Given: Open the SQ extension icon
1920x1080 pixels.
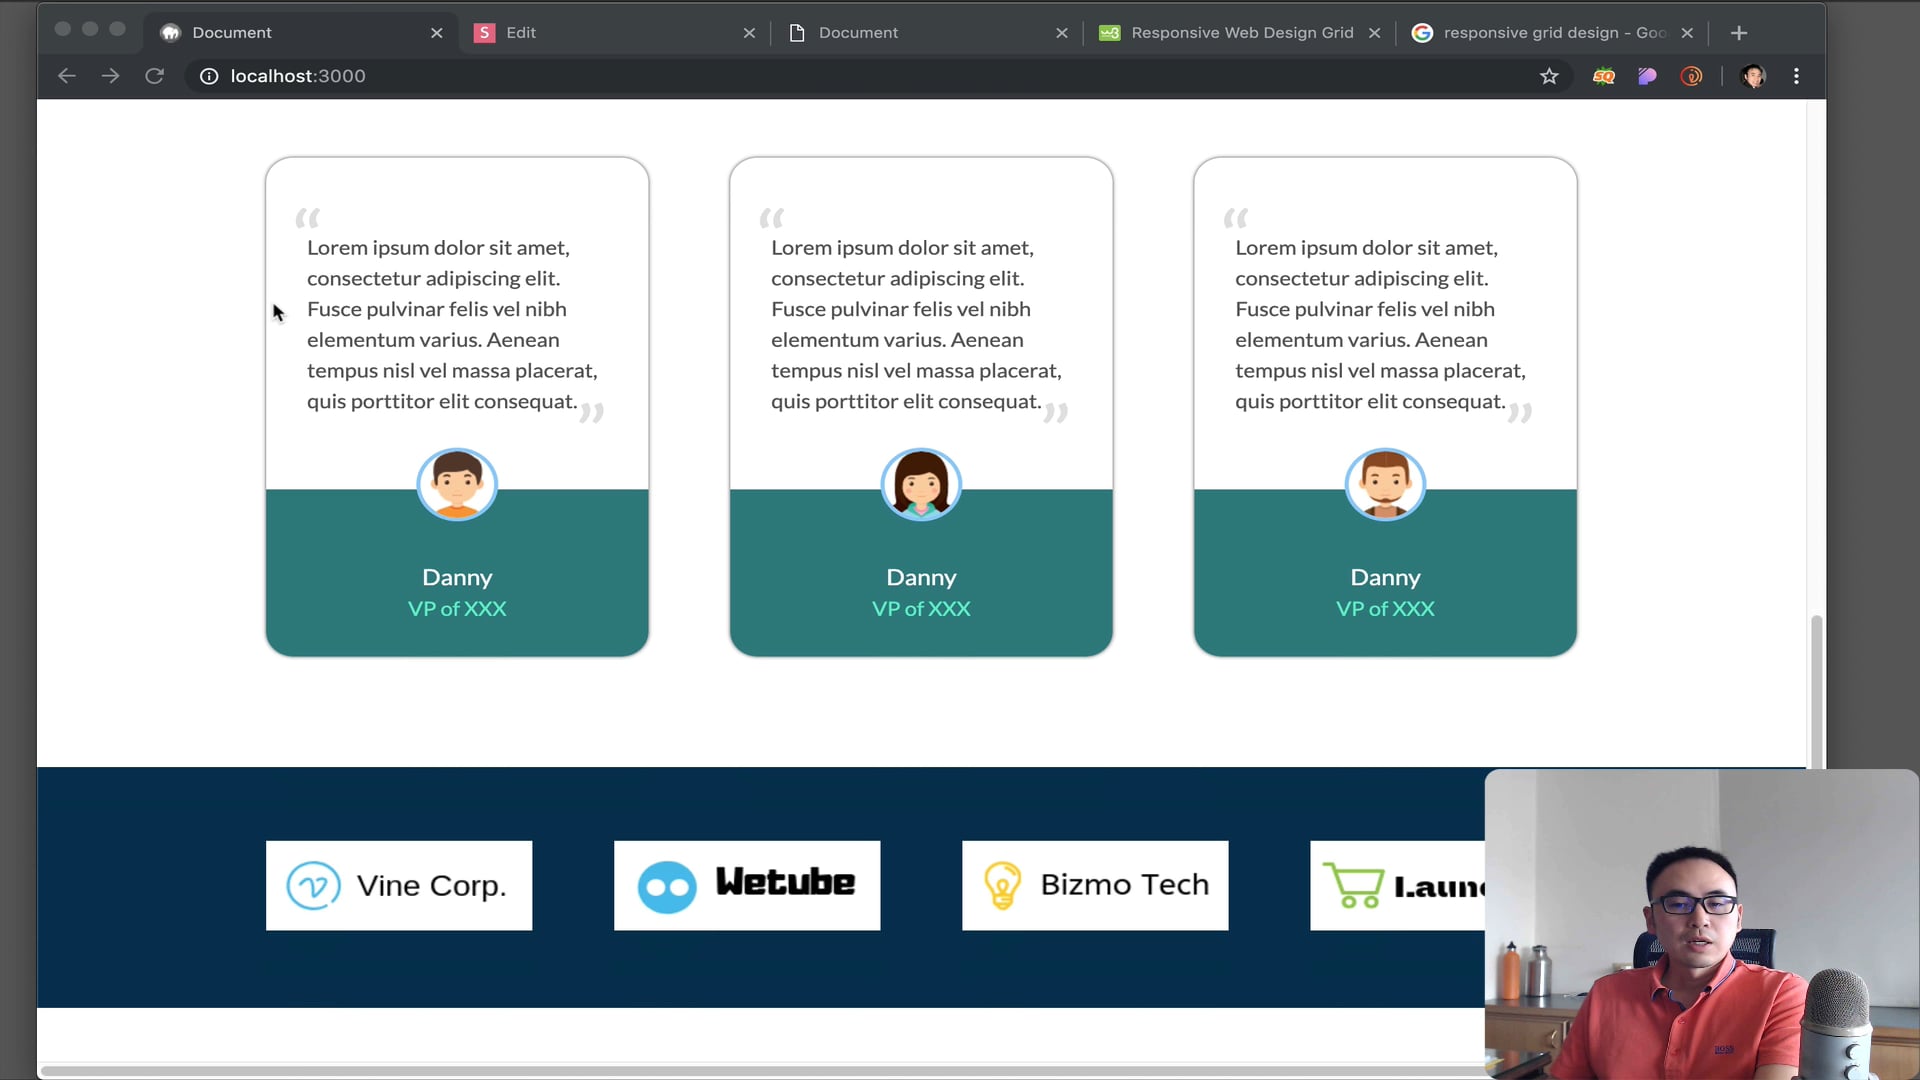Looking at the screenshot, I should (x=1603, y=76).
